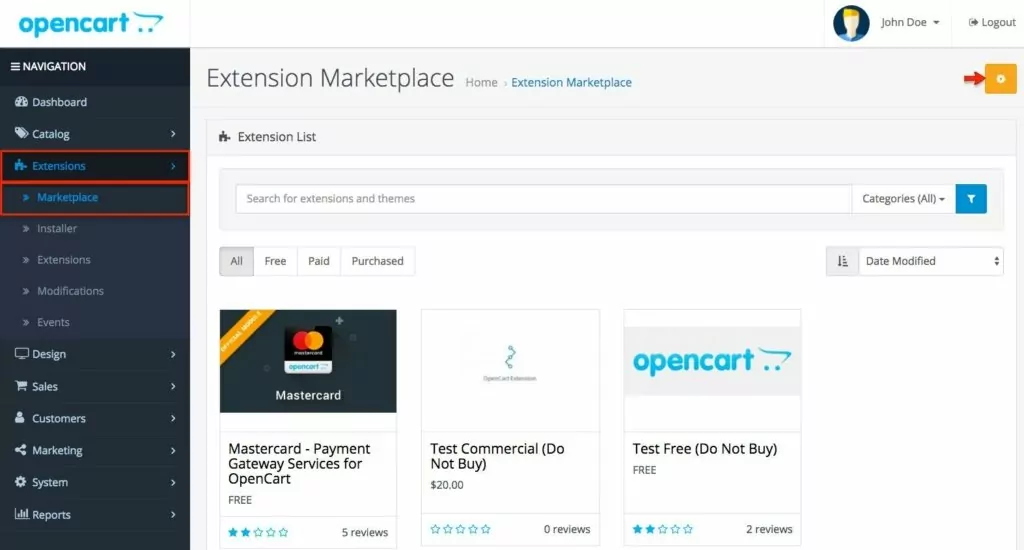Open Mastercard - Payment Gateway Services title

(x=299, y=464)
